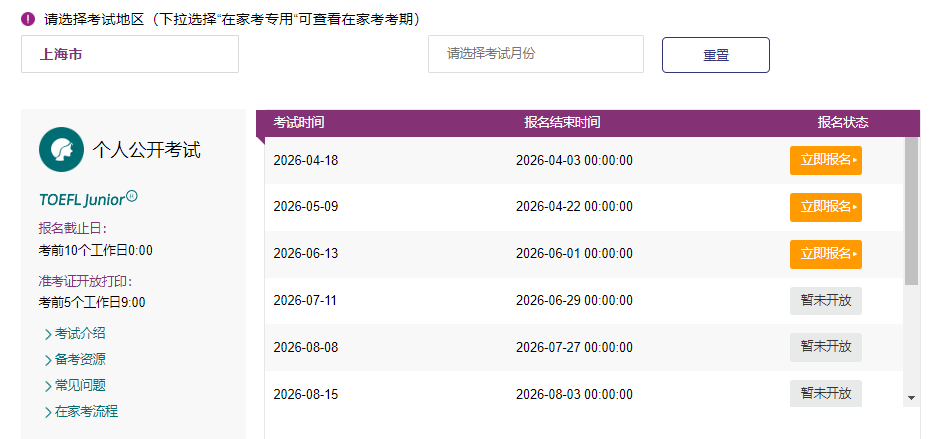Open the 在家考流程 link
Image resolution: width=930 pixels, height=439 pixels.
click(85, 411)
